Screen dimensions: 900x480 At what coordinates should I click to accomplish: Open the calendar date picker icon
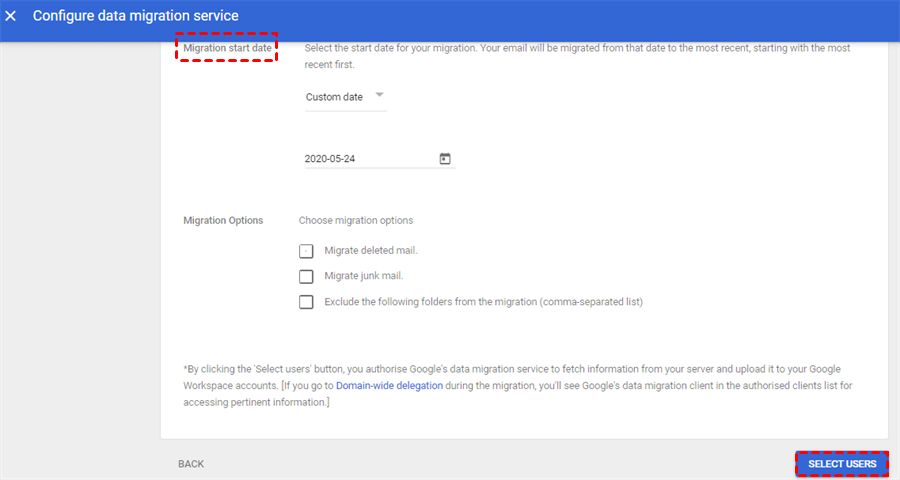445,158
